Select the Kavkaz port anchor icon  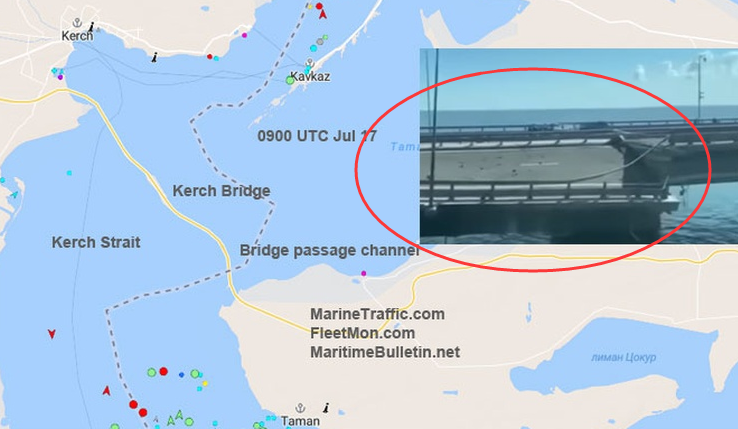click(x=310, y=63)
